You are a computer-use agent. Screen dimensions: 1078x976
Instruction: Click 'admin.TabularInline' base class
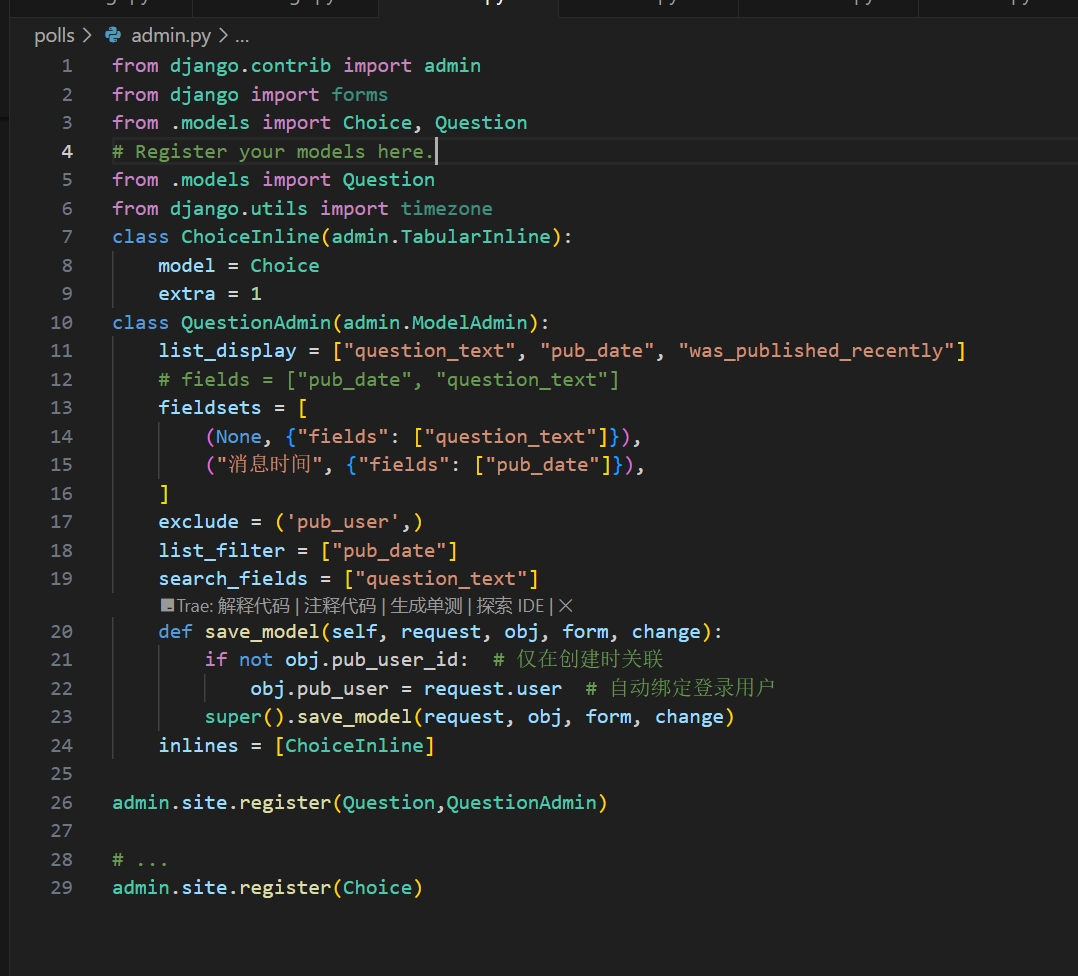point(441,237)
